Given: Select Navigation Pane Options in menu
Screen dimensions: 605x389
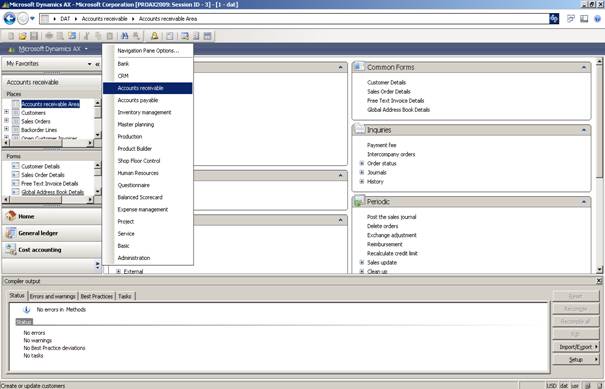Looking at the screenshot, I should [x=148, y=51].
